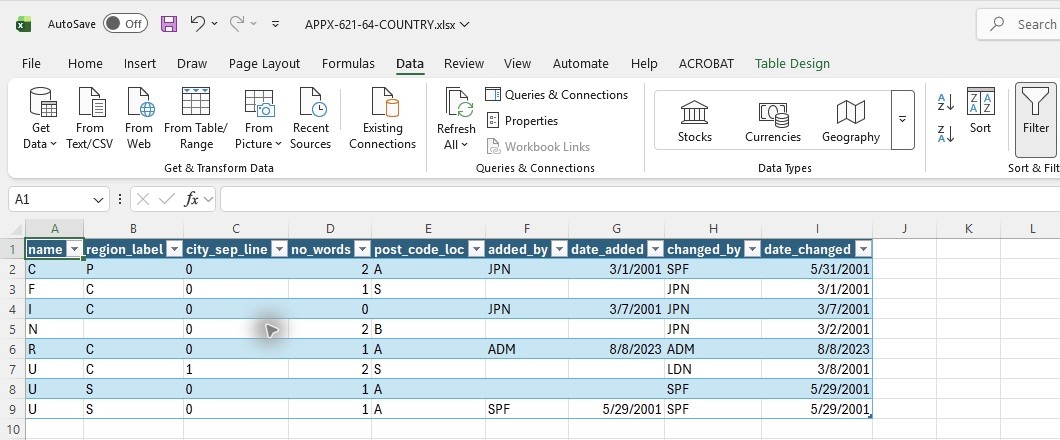Image resolution: width=1060 pixels, height=440 pixels.
Task: Open the Draw tab
Action: 192,64
